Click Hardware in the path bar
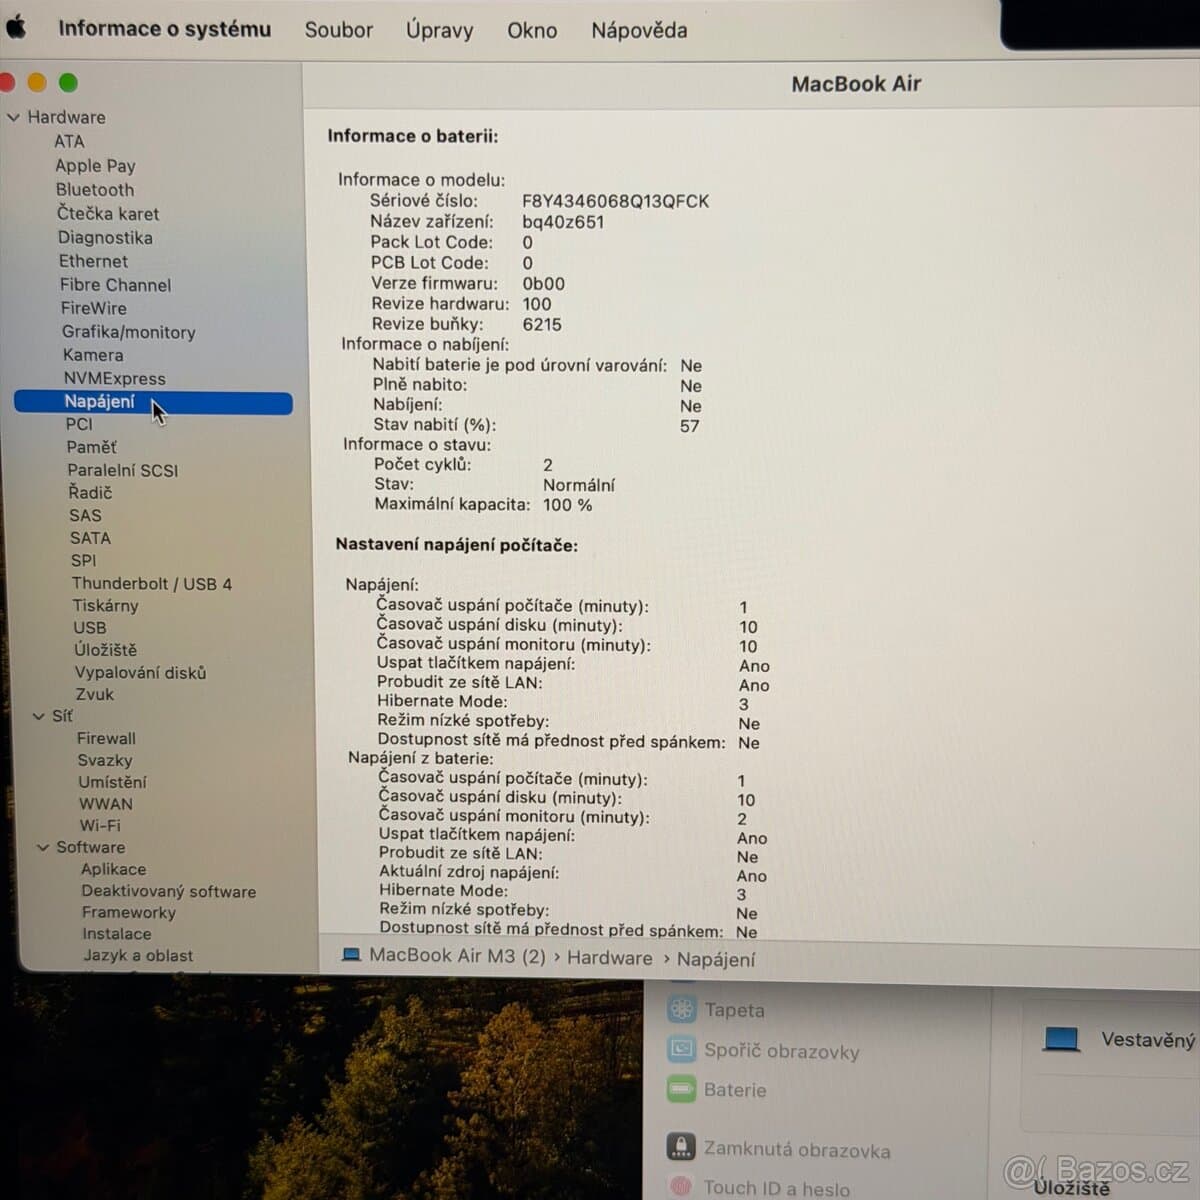1200x1200 pixels. click(x=610, y=958)
